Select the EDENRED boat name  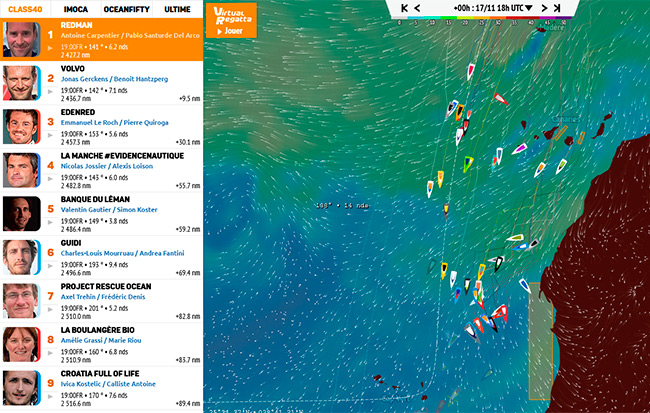tap(78, 112)
